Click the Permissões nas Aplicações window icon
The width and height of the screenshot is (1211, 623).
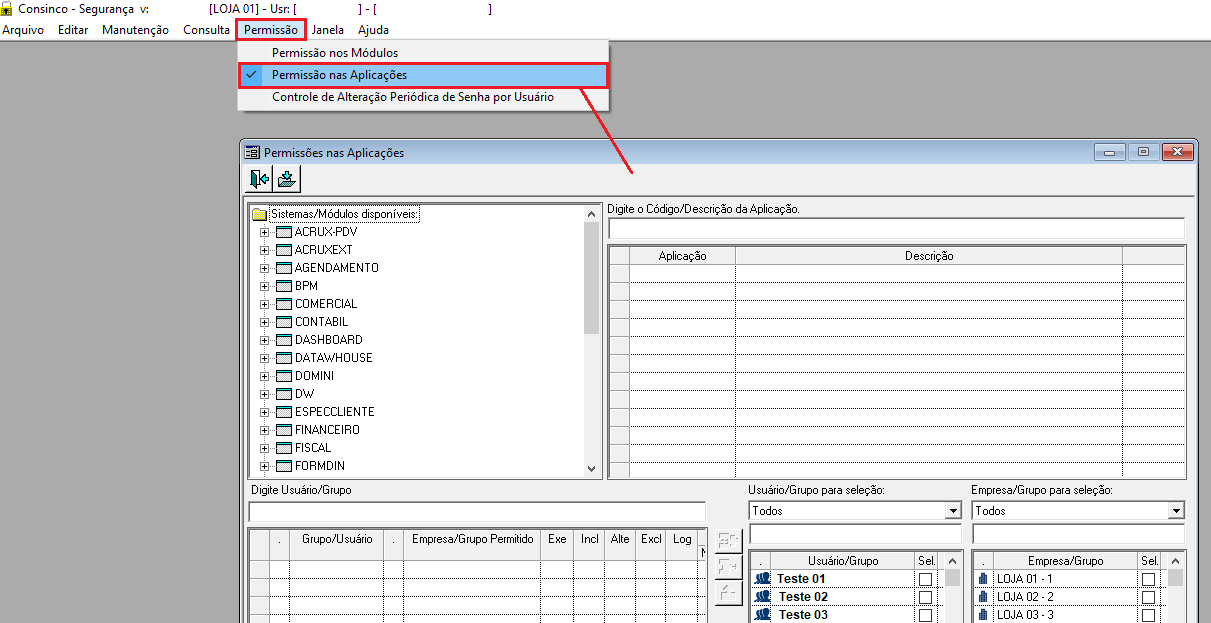pyautogui.click(x=252, y=153)
